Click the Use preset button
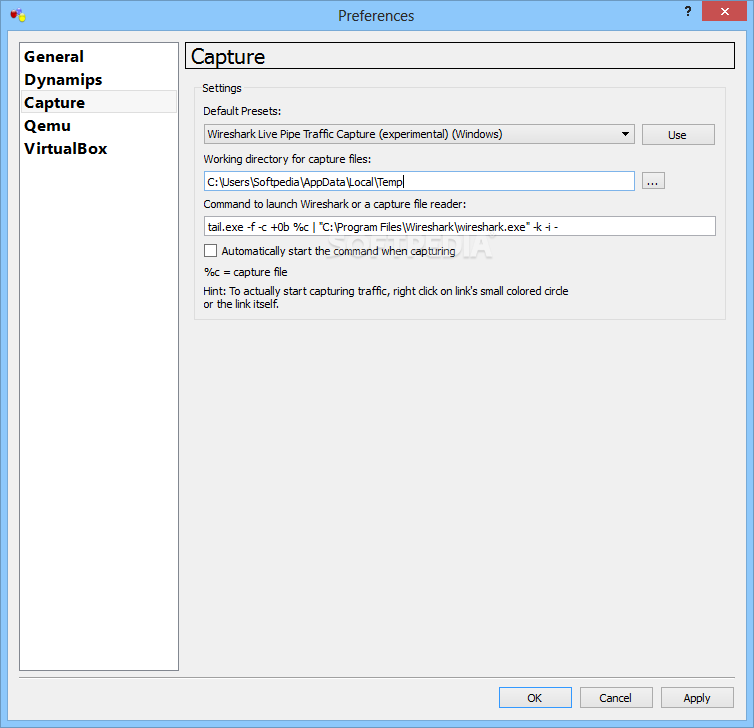This screenshot has width=754, height=728. pyautogui.click(x=678, y=135)
